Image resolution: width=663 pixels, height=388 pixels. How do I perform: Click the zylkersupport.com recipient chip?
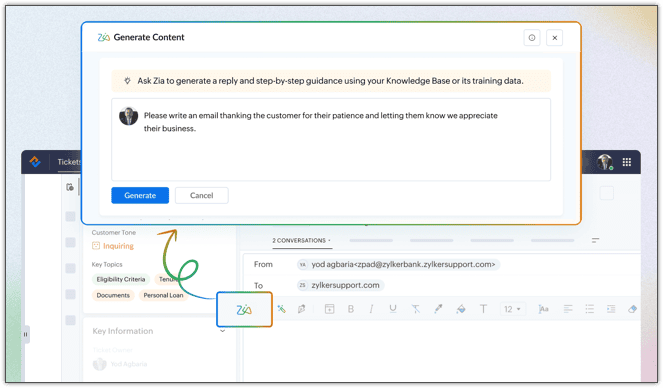(340, 285)
